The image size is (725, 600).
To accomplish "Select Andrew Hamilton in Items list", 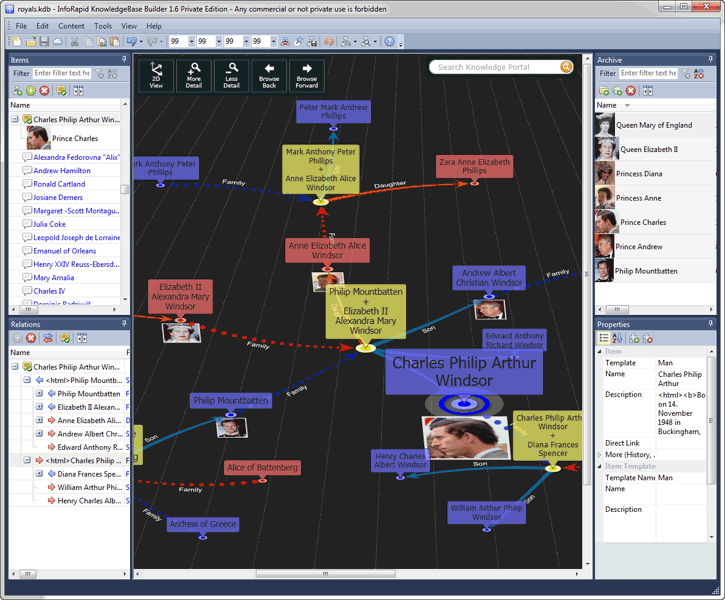I will [x=62, y=171].
